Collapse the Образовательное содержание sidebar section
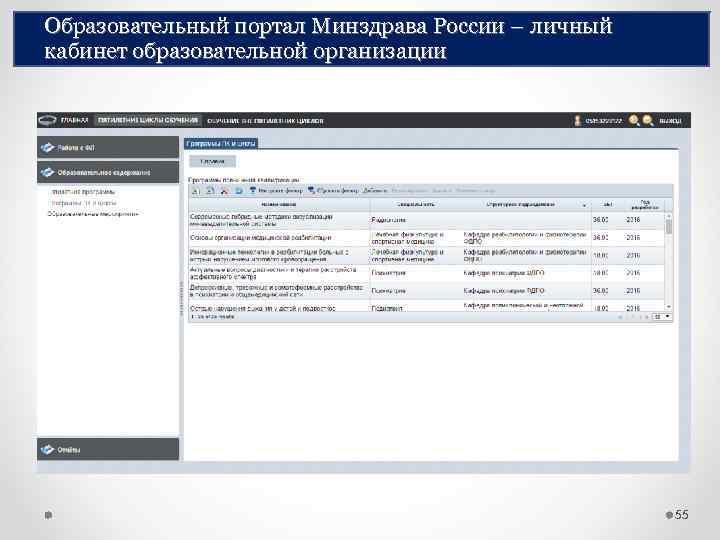This screenshot has height=540, width=720. point(108,172)
